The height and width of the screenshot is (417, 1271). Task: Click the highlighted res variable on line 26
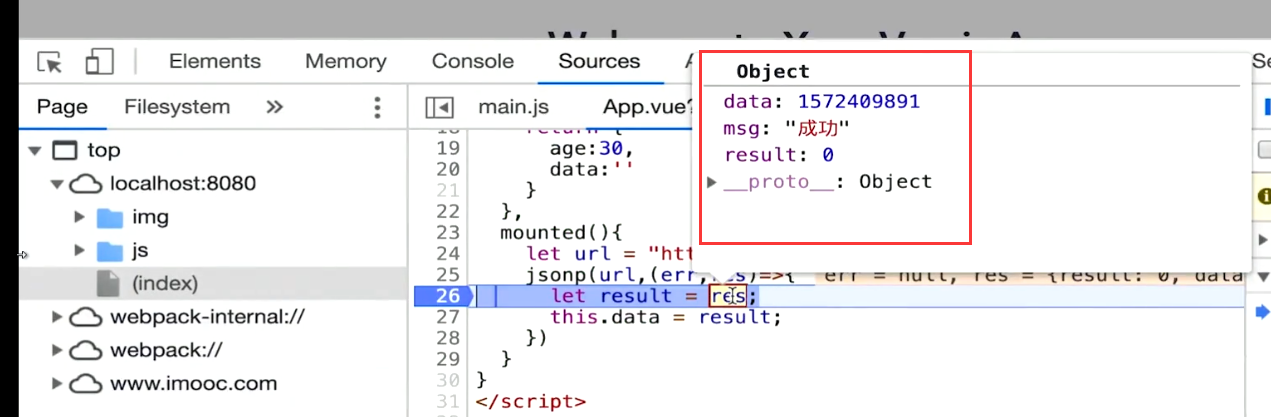(x=728, y=296)
